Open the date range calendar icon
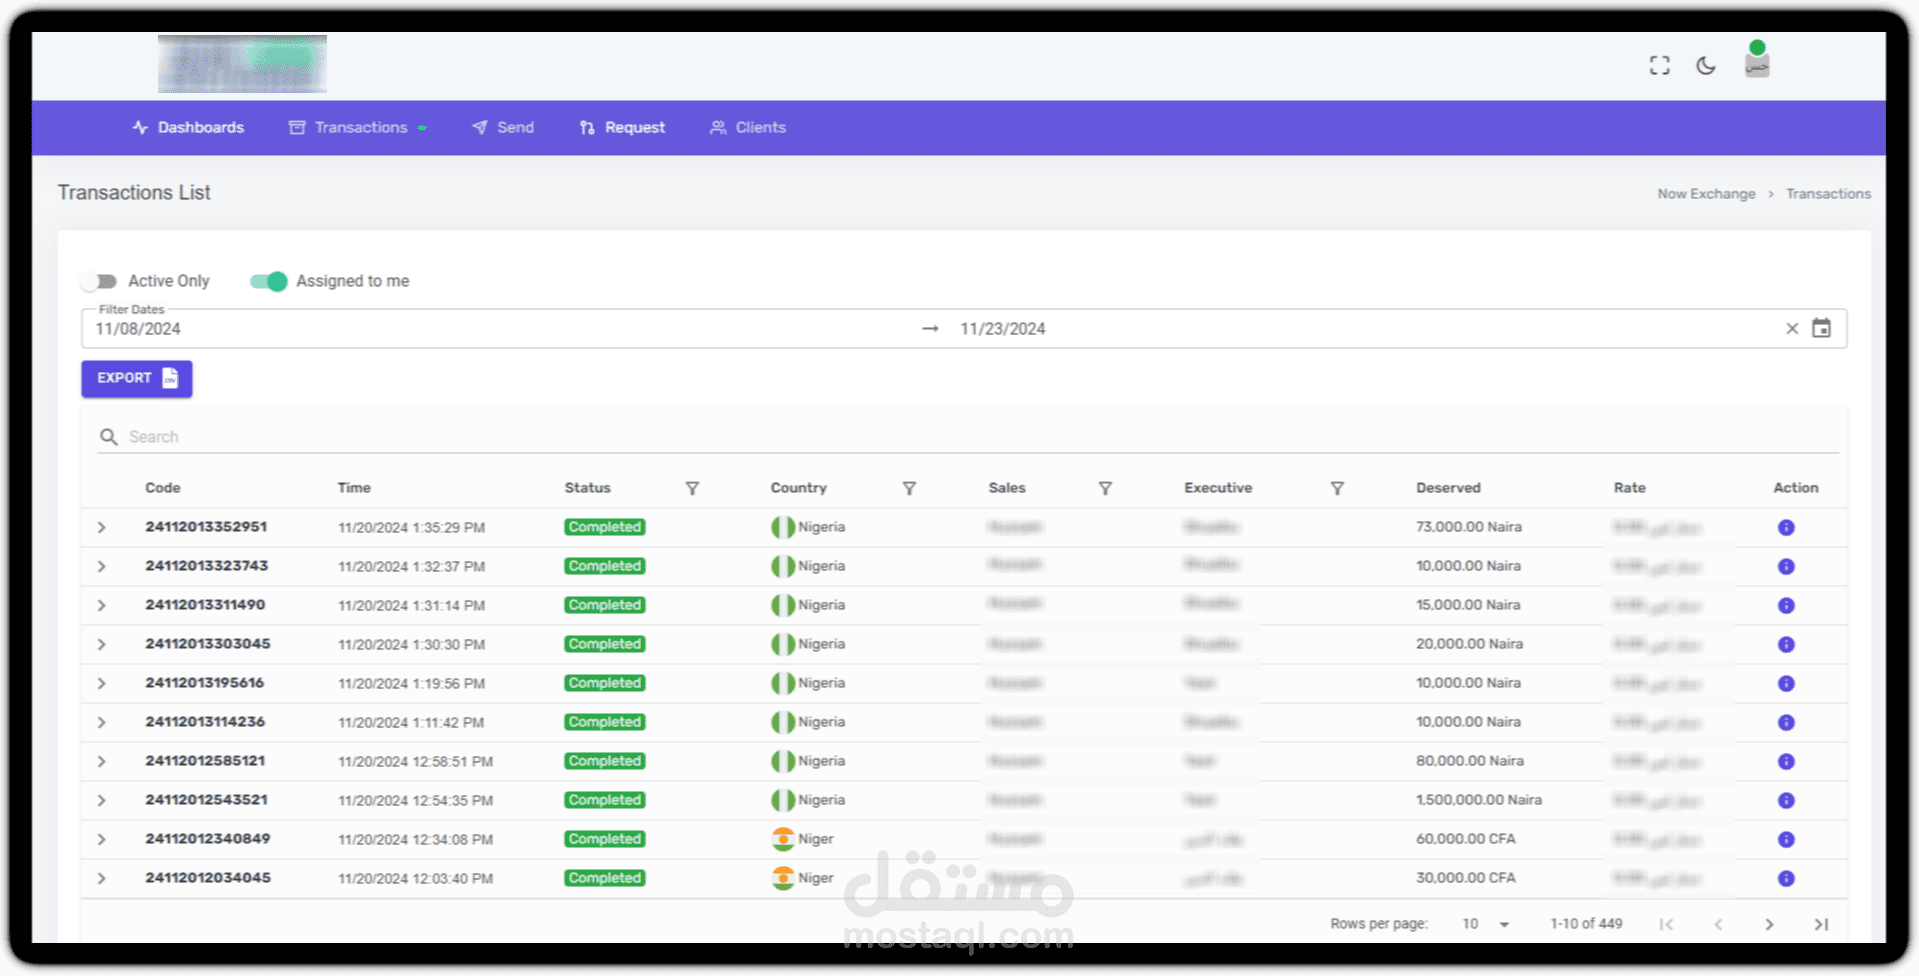The image size is (1919, 976). (x=1821, y=328)
